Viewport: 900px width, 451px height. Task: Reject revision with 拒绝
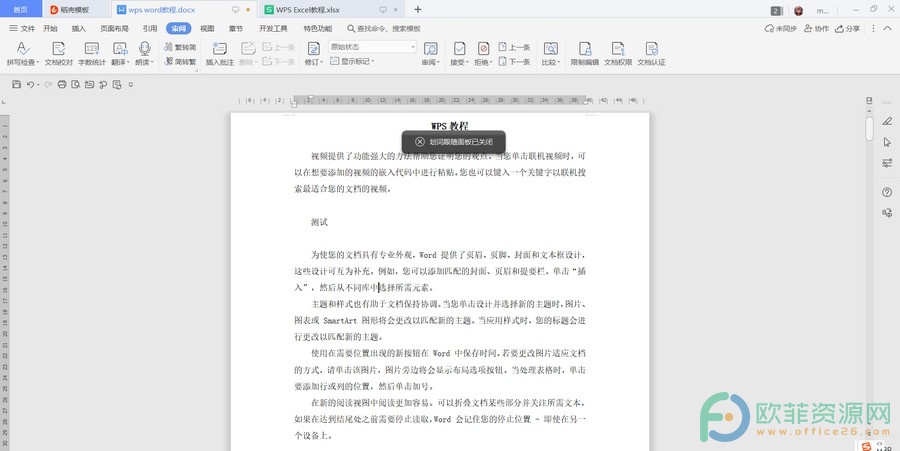click(483, 53)
